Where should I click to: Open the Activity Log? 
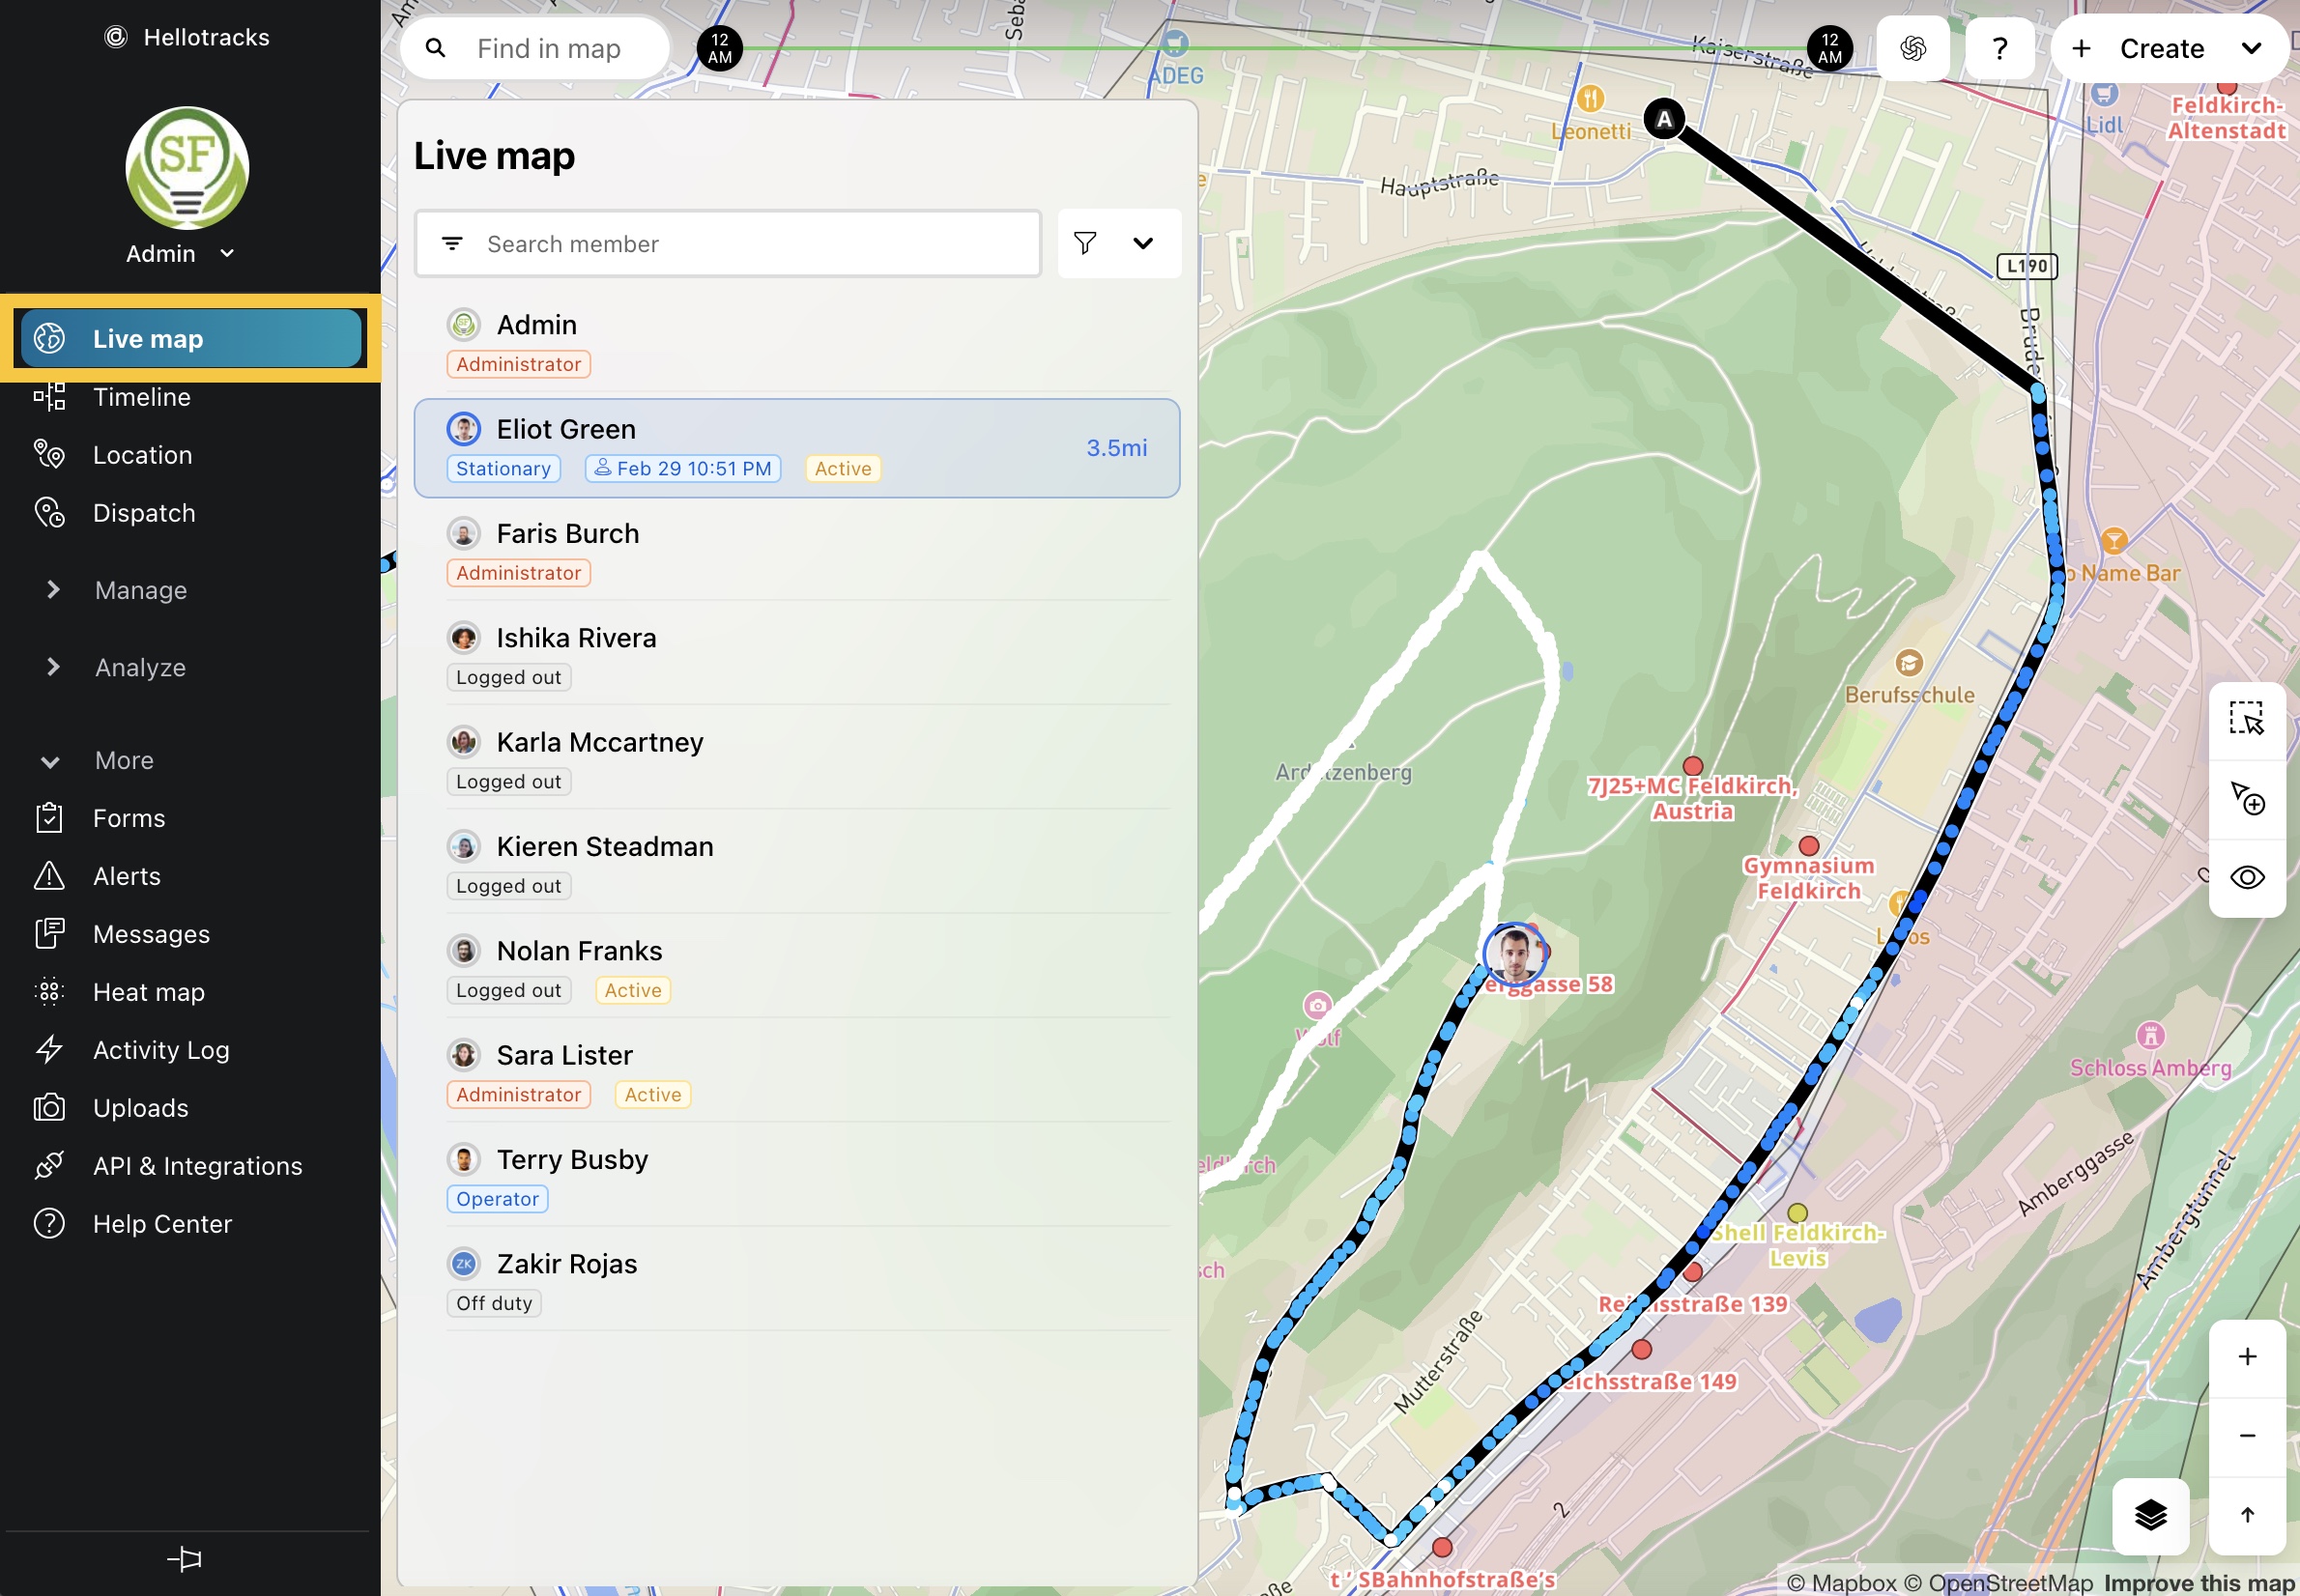click(161, 1049)
